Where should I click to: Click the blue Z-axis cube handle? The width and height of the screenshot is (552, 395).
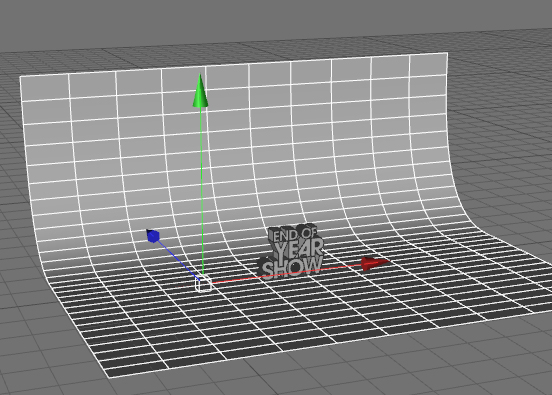click(153, 236)
